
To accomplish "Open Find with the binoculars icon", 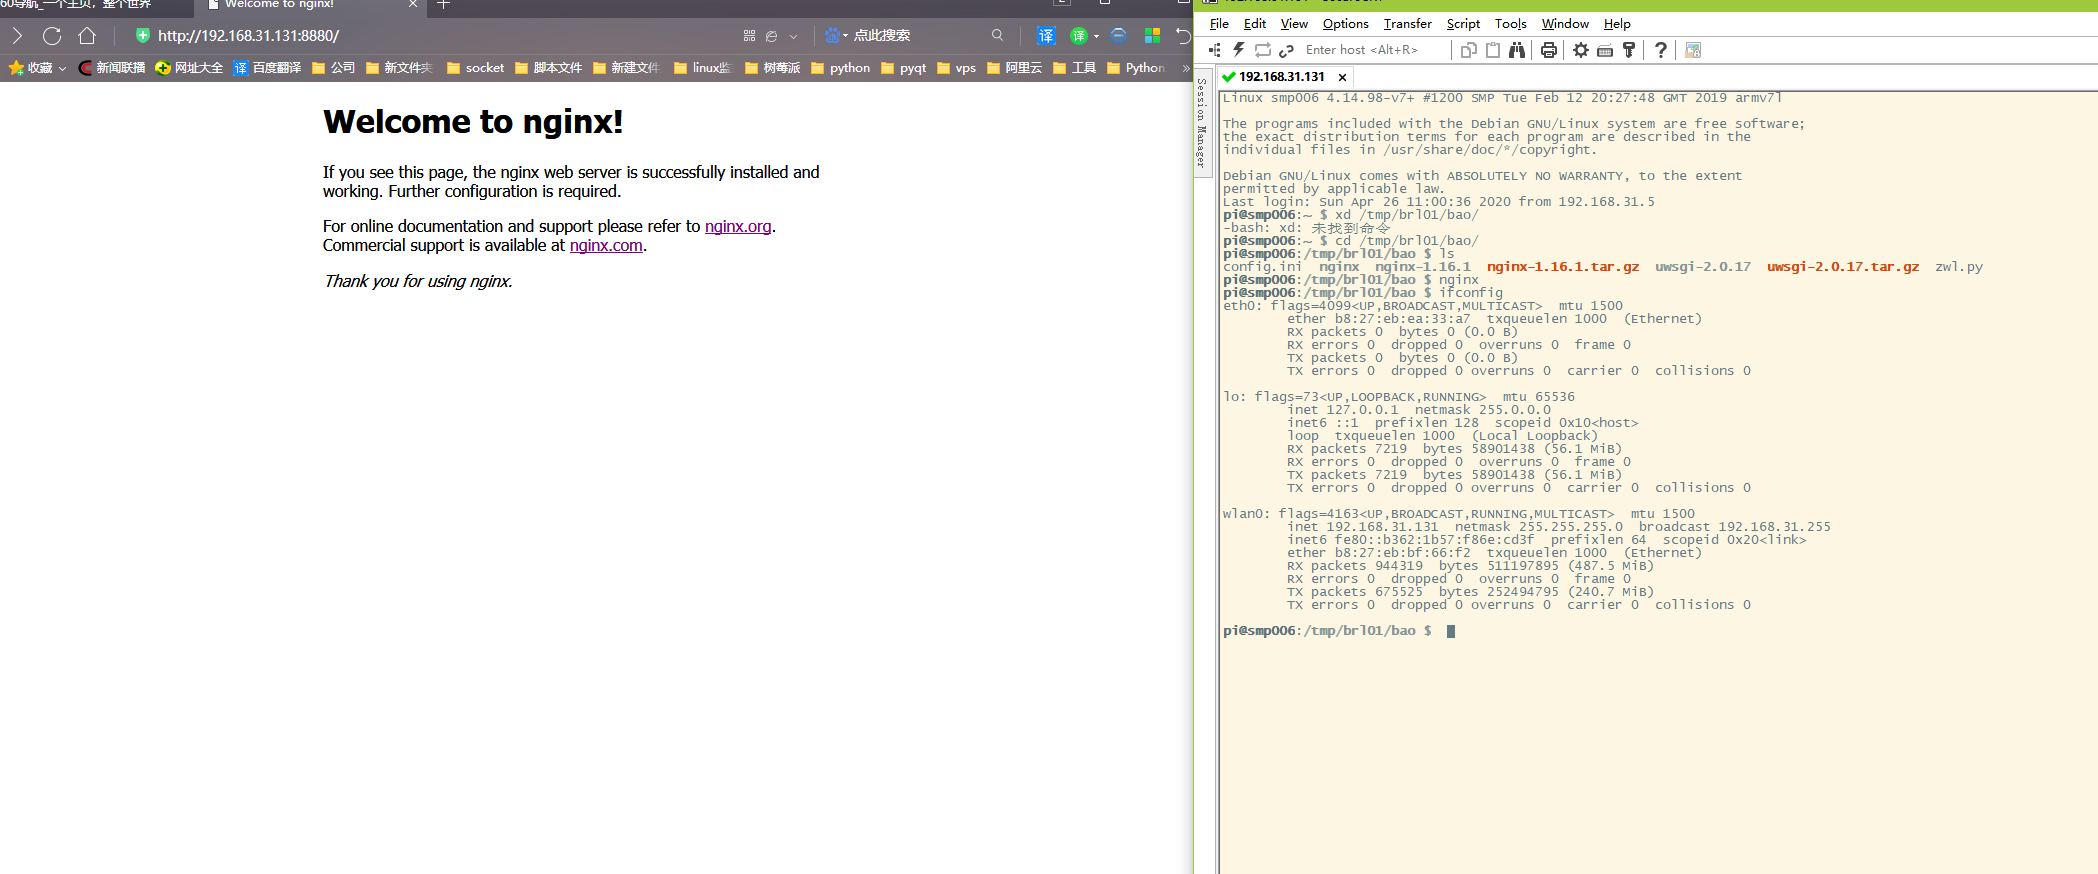I will click(x=1517, y=50).
